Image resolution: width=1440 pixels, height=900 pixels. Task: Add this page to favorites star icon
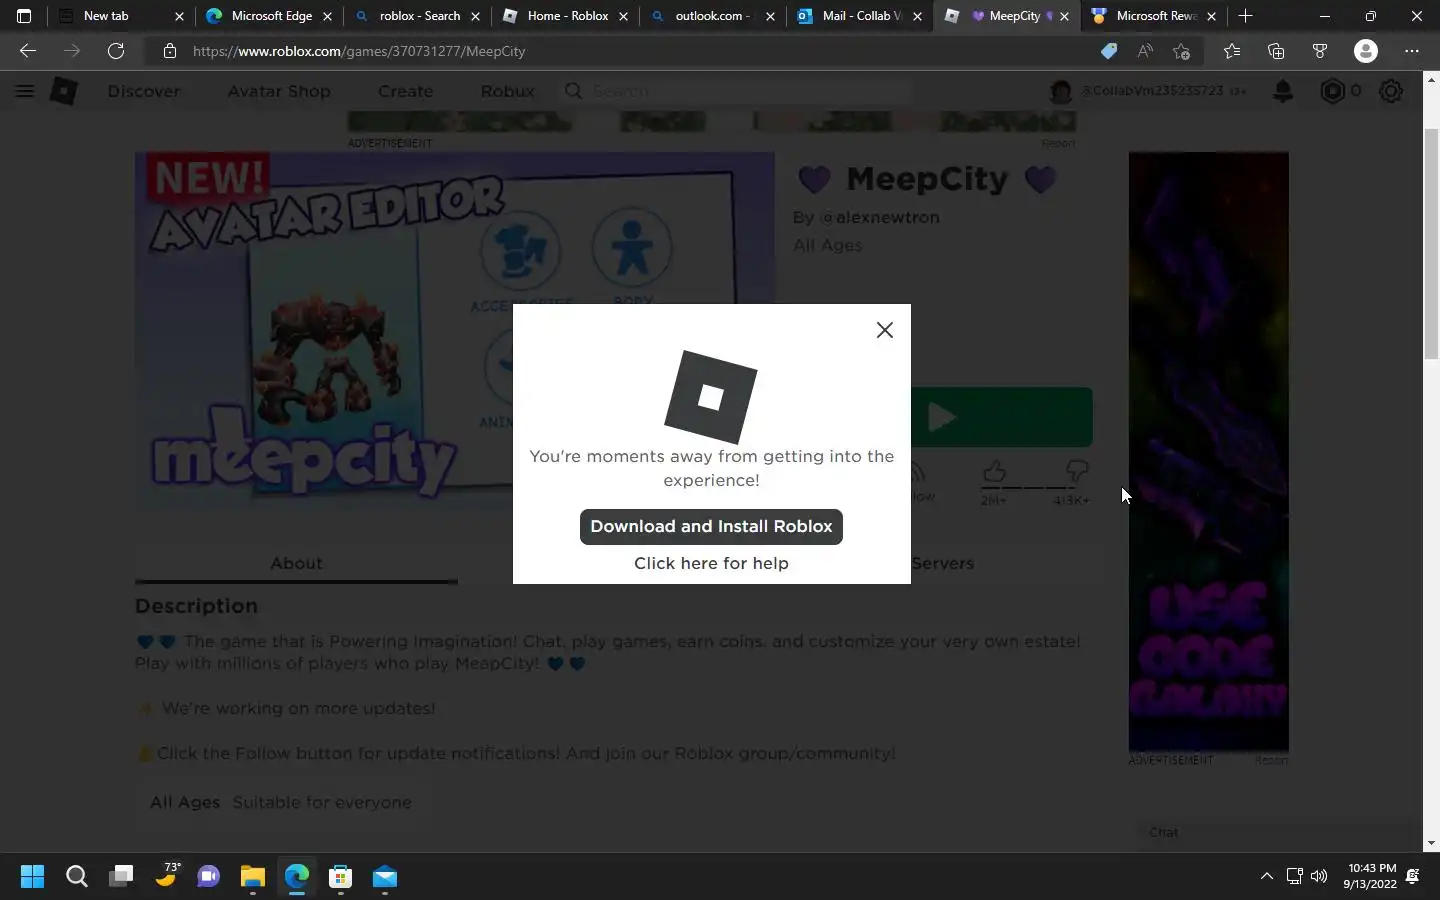coord(1181,51)
